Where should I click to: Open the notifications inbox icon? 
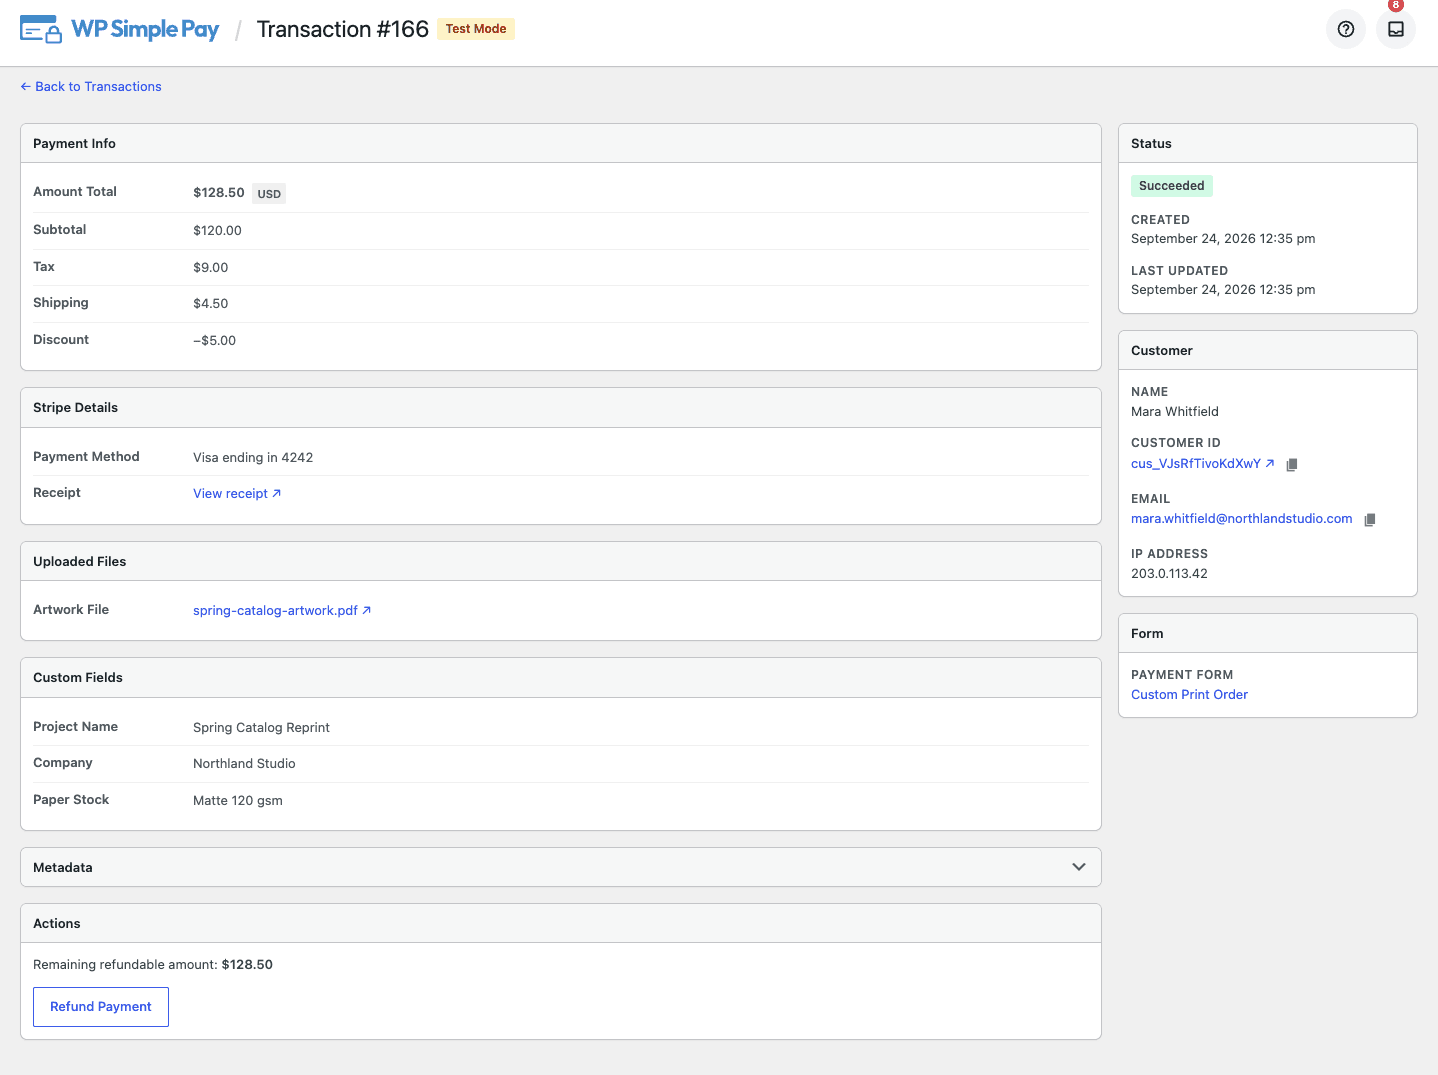click(x=1396, y=29)
